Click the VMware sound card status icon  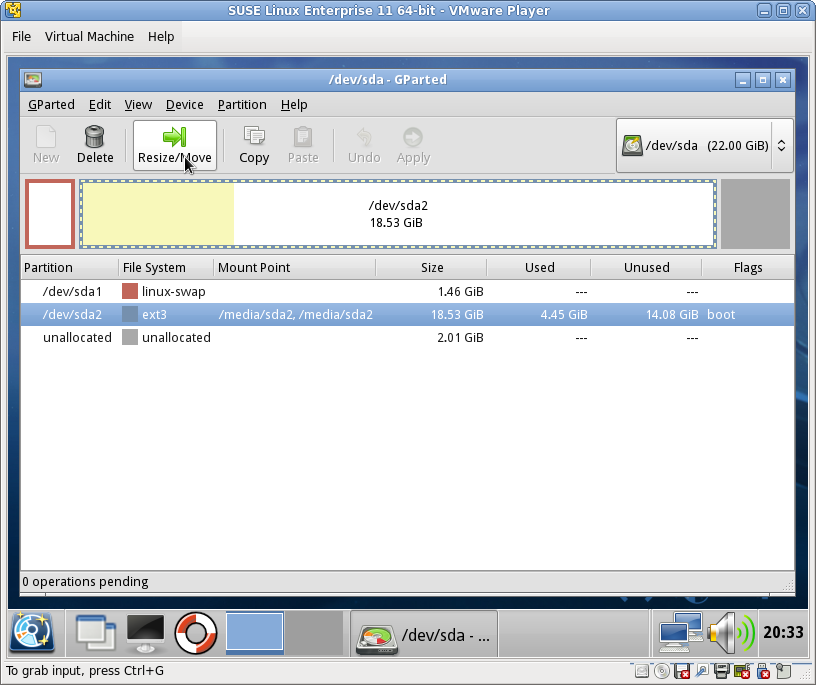[x=742, y=671]
